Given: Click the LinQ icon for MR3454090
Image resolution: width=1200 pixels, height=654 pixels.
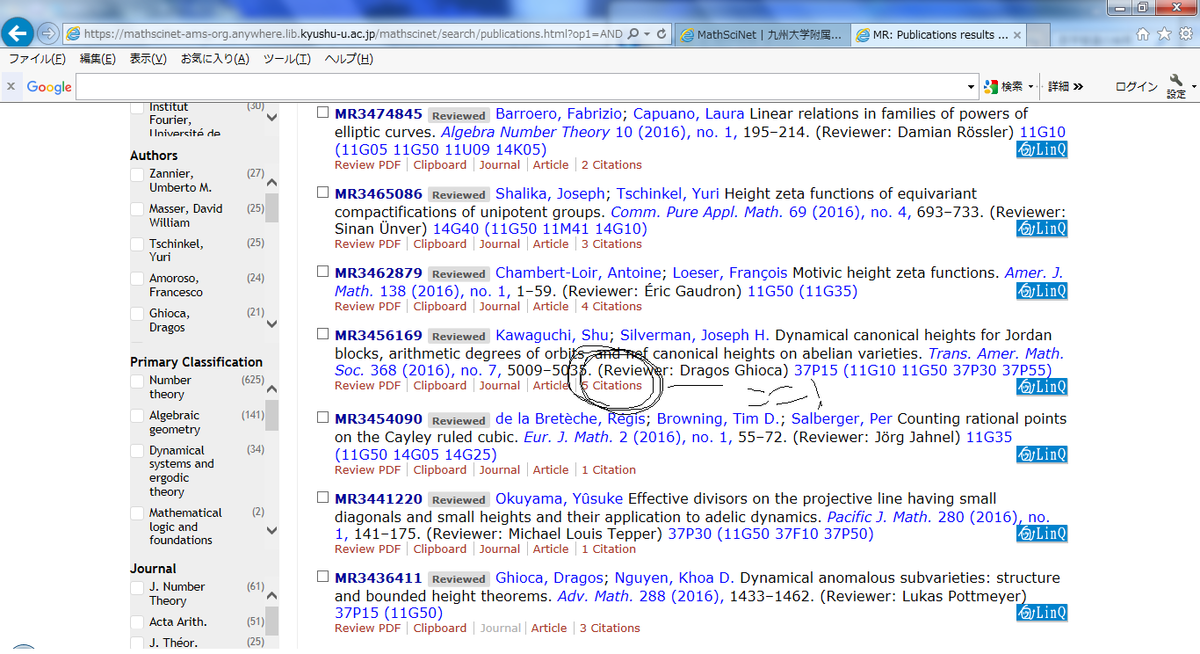Looking at the screenshot, I should coord(1041,455).
